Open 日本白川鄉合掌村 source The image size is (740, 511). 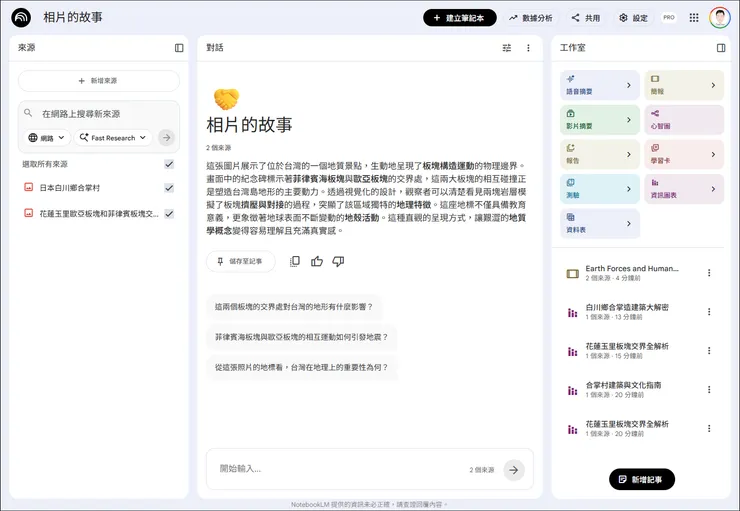69,188
